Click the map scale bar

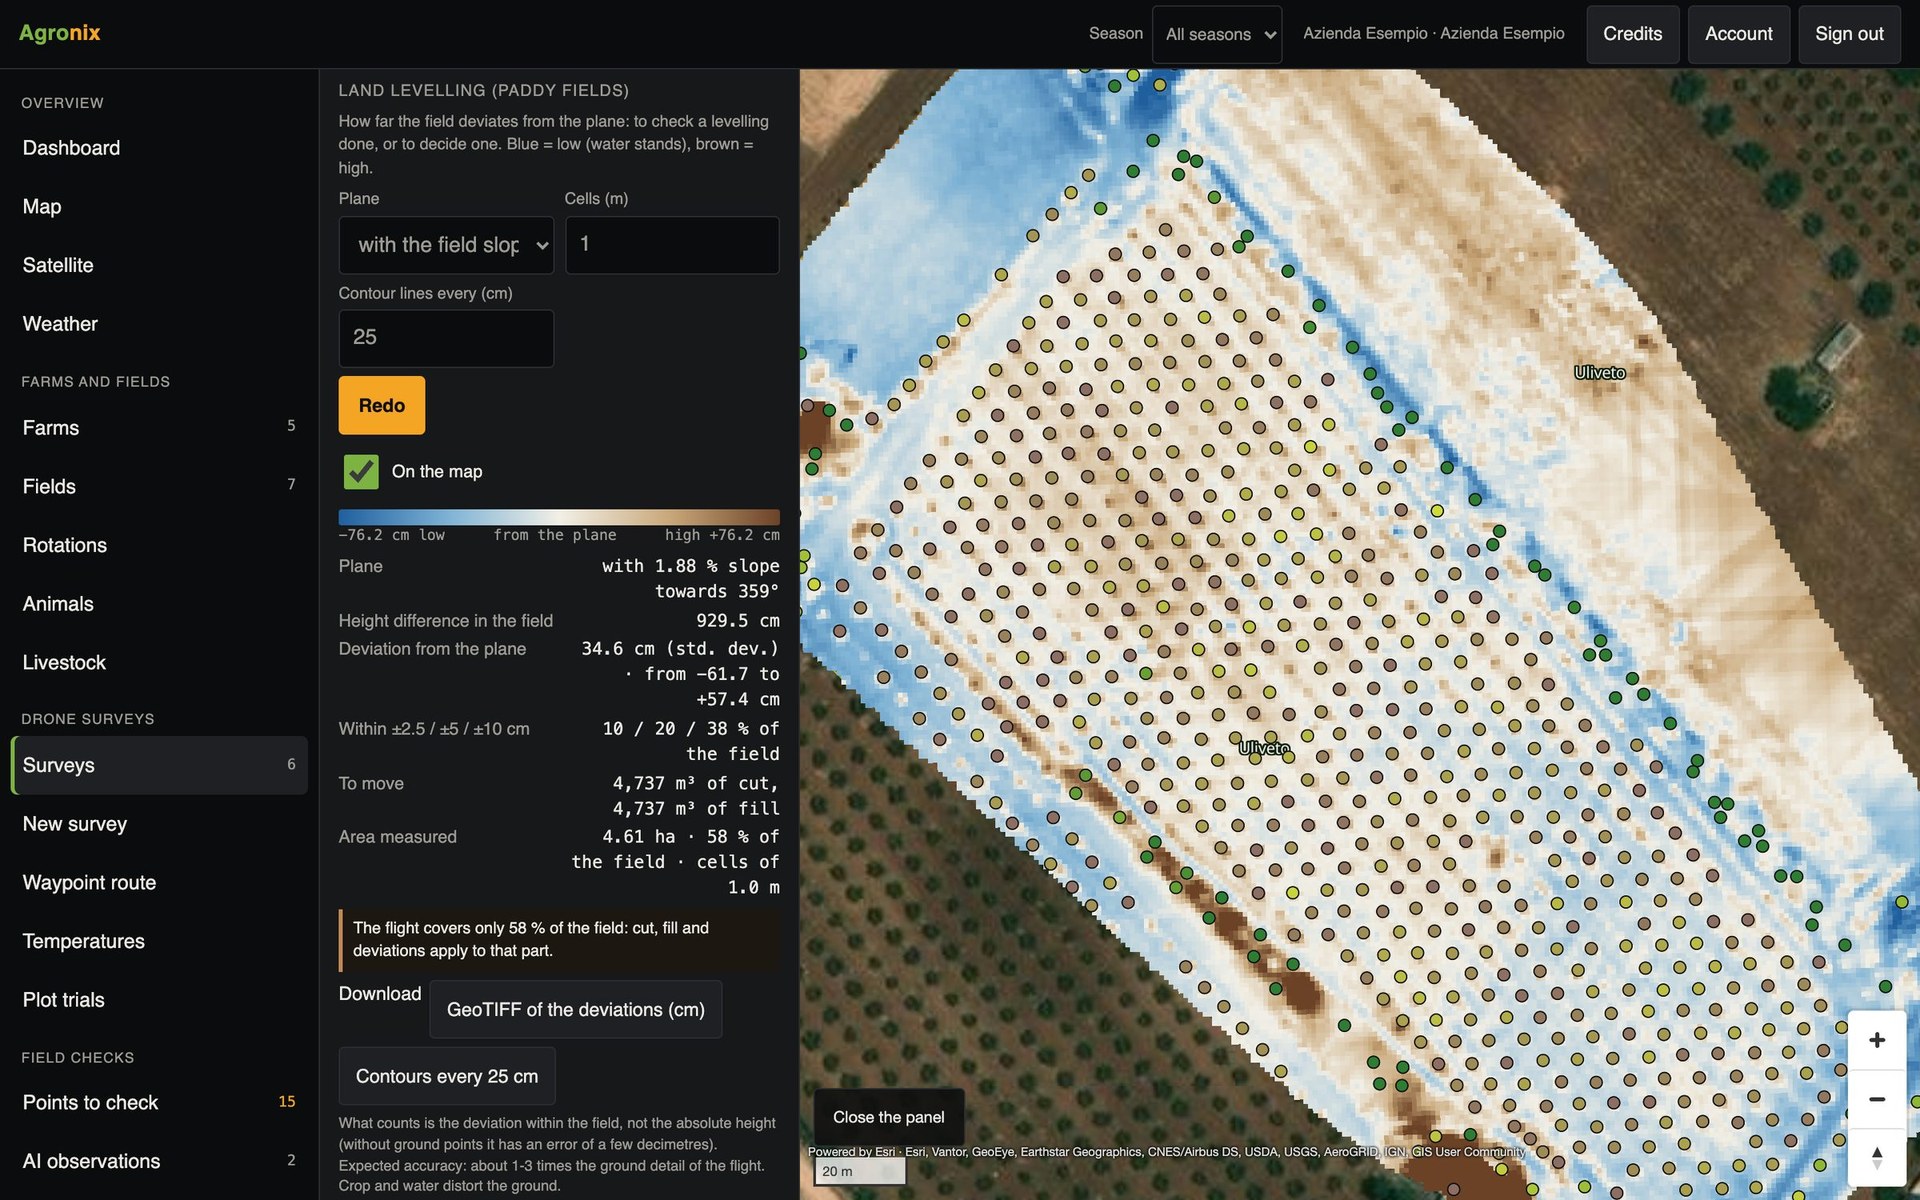point(860,1171)
